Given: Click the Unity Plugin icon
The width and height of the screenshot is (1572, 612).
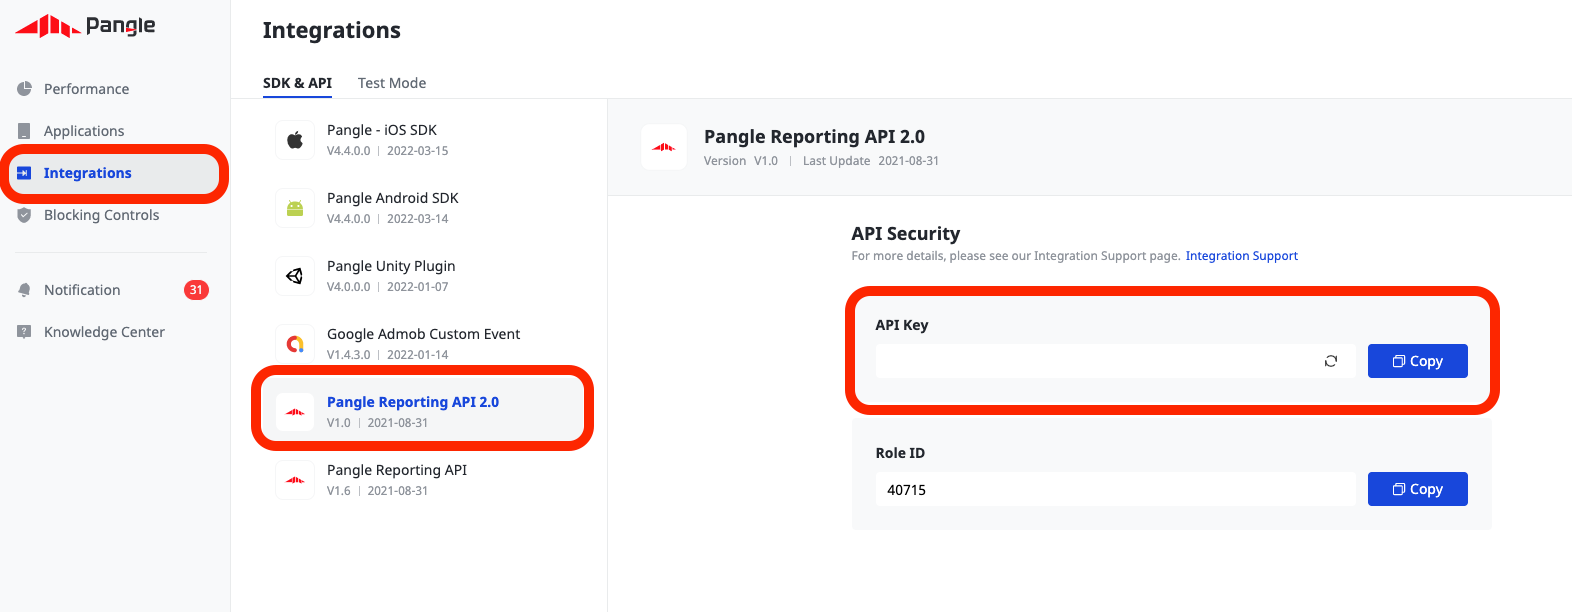Looking at the screenshot, I should (x=295, y=276).
